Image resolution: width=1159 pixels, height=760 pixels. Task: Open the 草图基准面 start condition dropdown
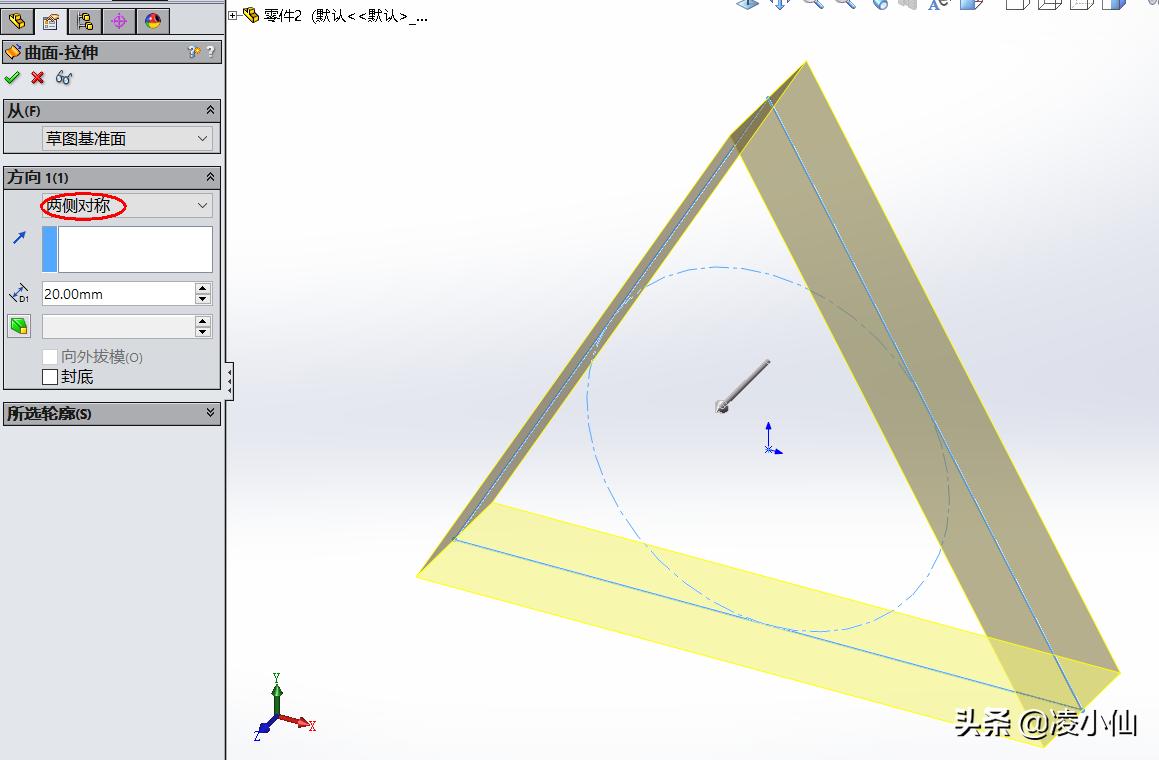(125, 138)
